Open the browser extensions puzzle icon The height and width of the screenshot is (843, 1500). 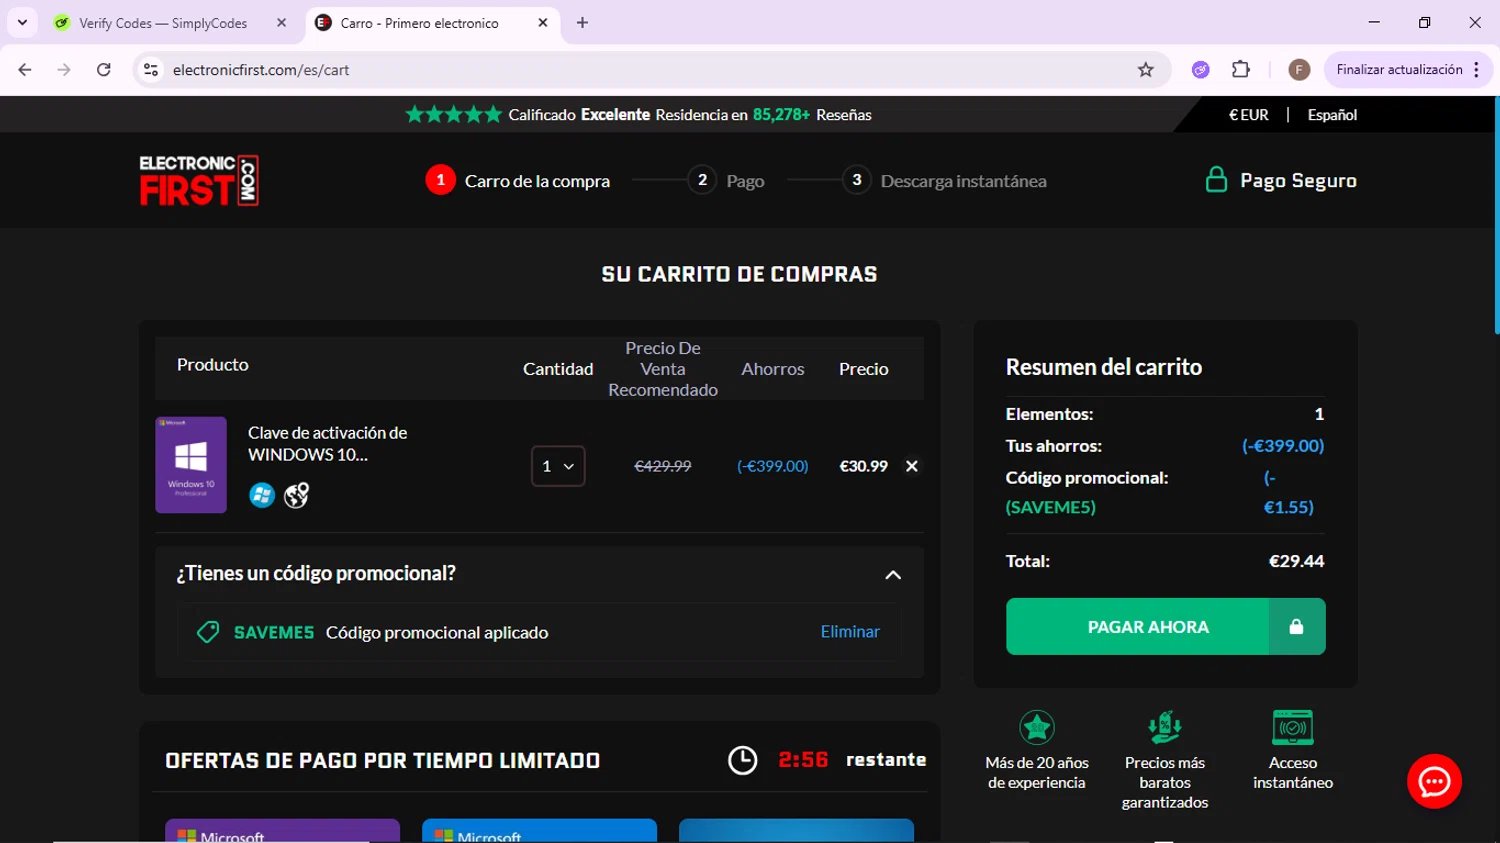(1241, 70)
